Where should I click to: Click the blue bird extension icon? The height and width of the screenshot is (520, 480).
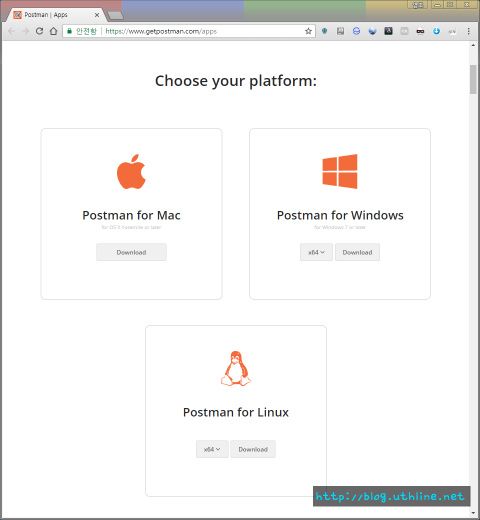tap(372, 31)
